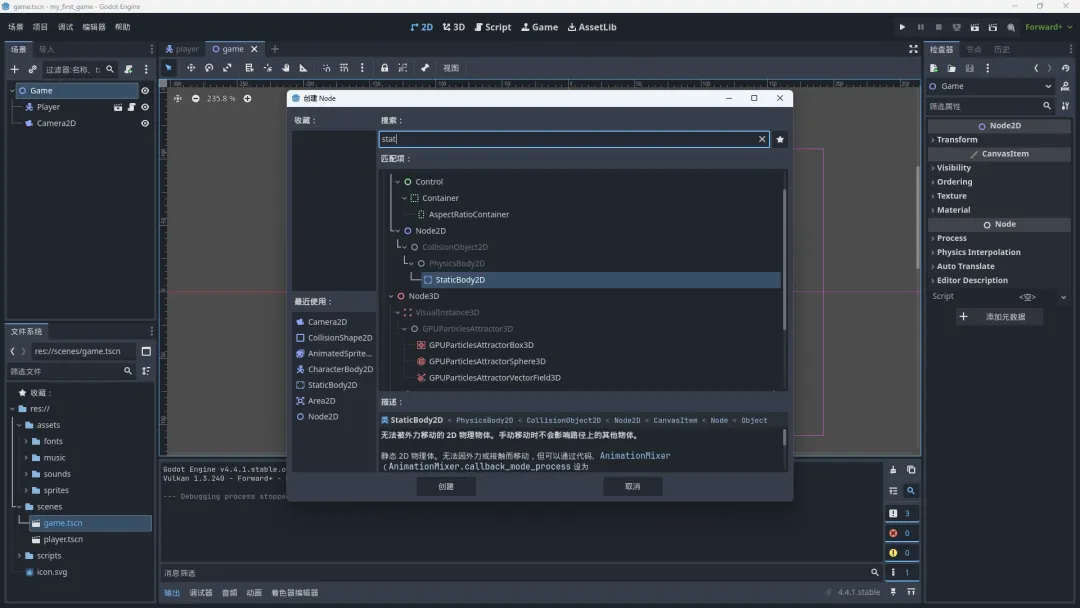Image resolution: width=1080 pixels, height=608 pixels.
Task: Add a new child node in Scene dock
Action: [x=14, y=70]
